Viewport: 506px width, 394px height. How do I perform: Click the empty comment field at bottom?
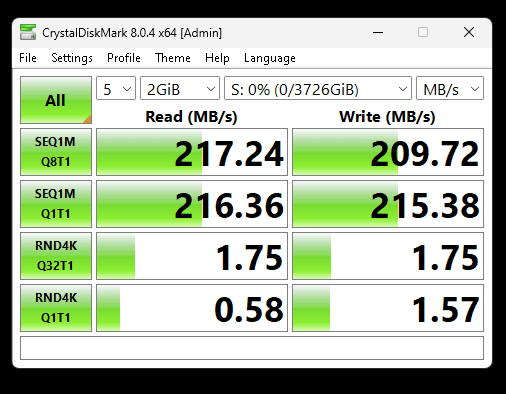click(252, 348)
